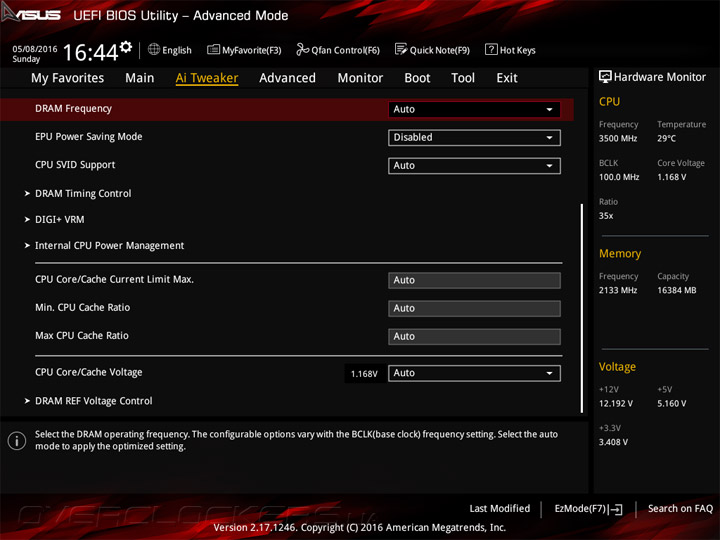Expand DRAM REF Voltage Control
The image size is (720, 540).
click(x=93, y=401)
